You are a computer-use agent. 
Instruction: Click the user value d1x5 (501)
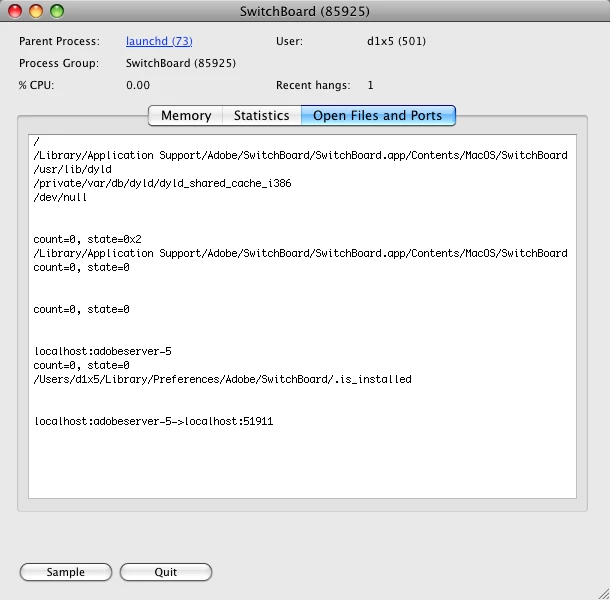coord(396,41)
